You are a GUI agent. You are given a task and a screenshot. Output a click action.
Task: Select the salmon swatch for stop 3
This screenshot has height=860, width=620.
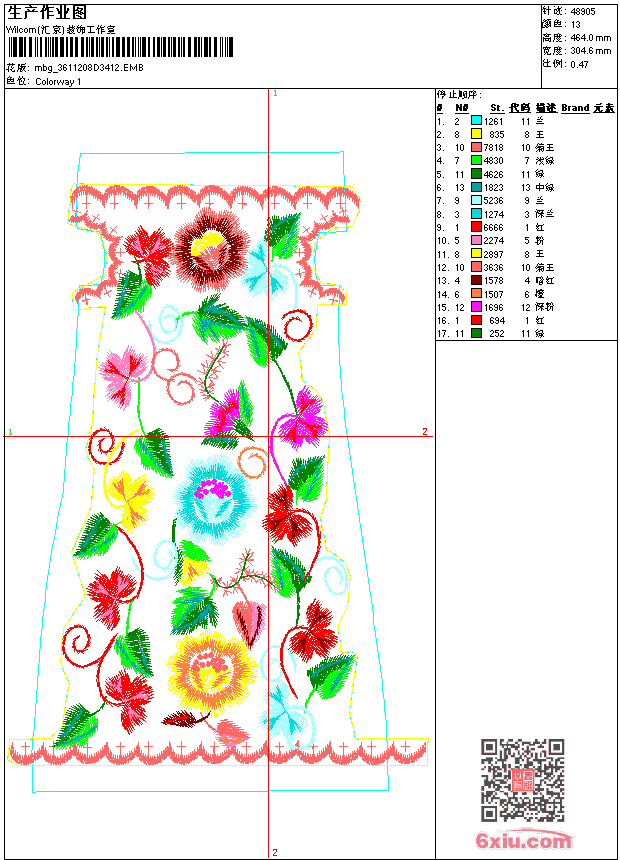tap(476, 147)
